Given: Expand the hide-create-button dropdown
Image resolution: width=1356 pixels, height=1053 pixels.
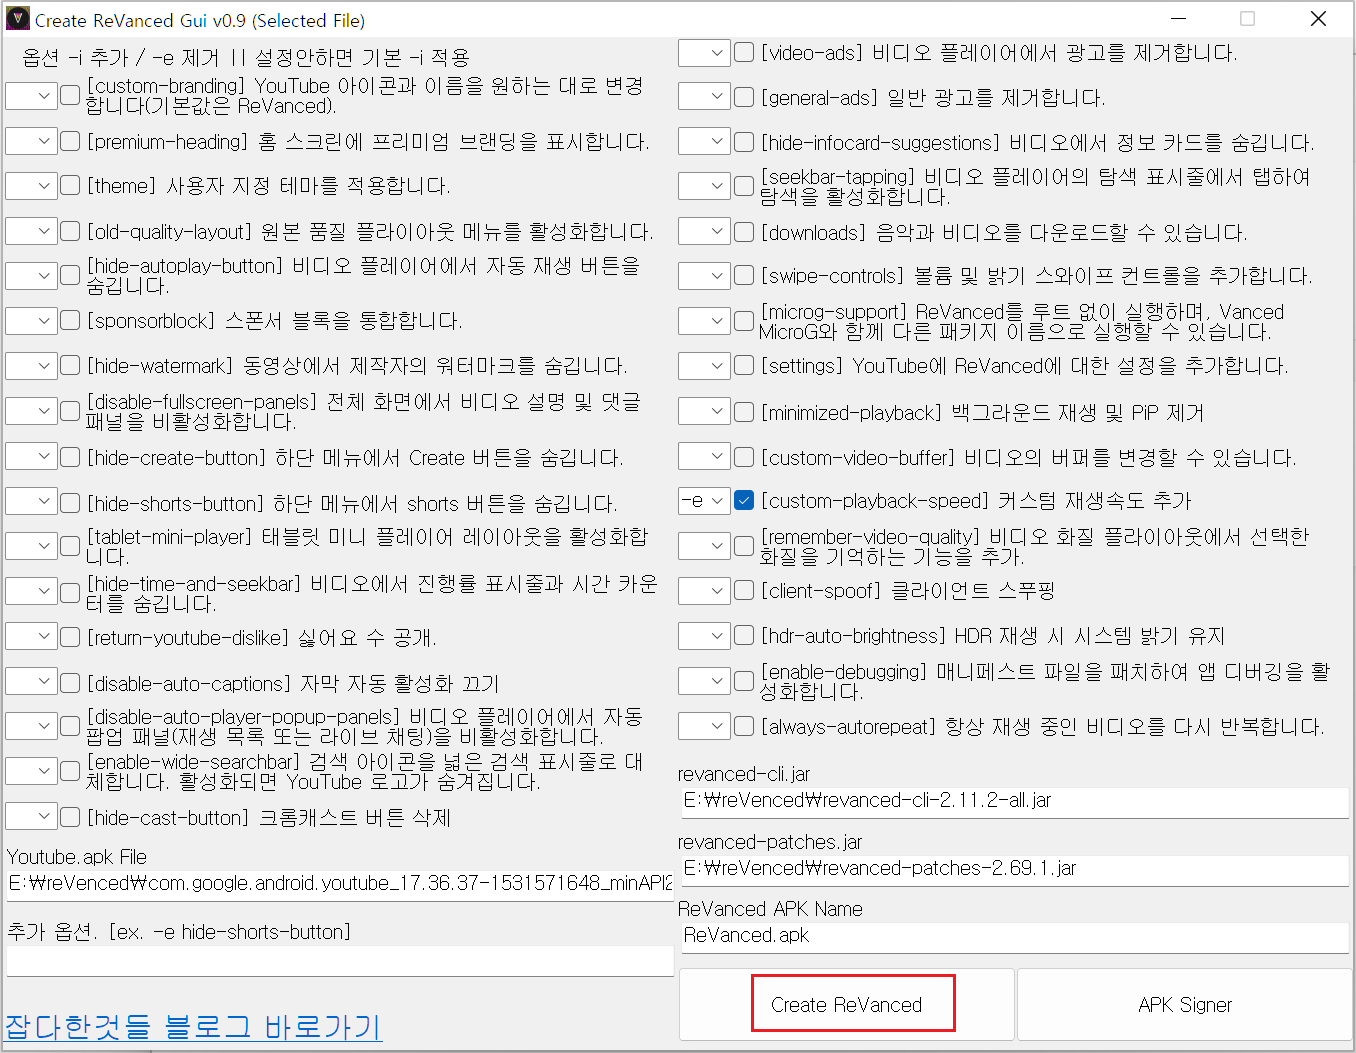Looking at the screenshot, I should [x=31, y=456].
